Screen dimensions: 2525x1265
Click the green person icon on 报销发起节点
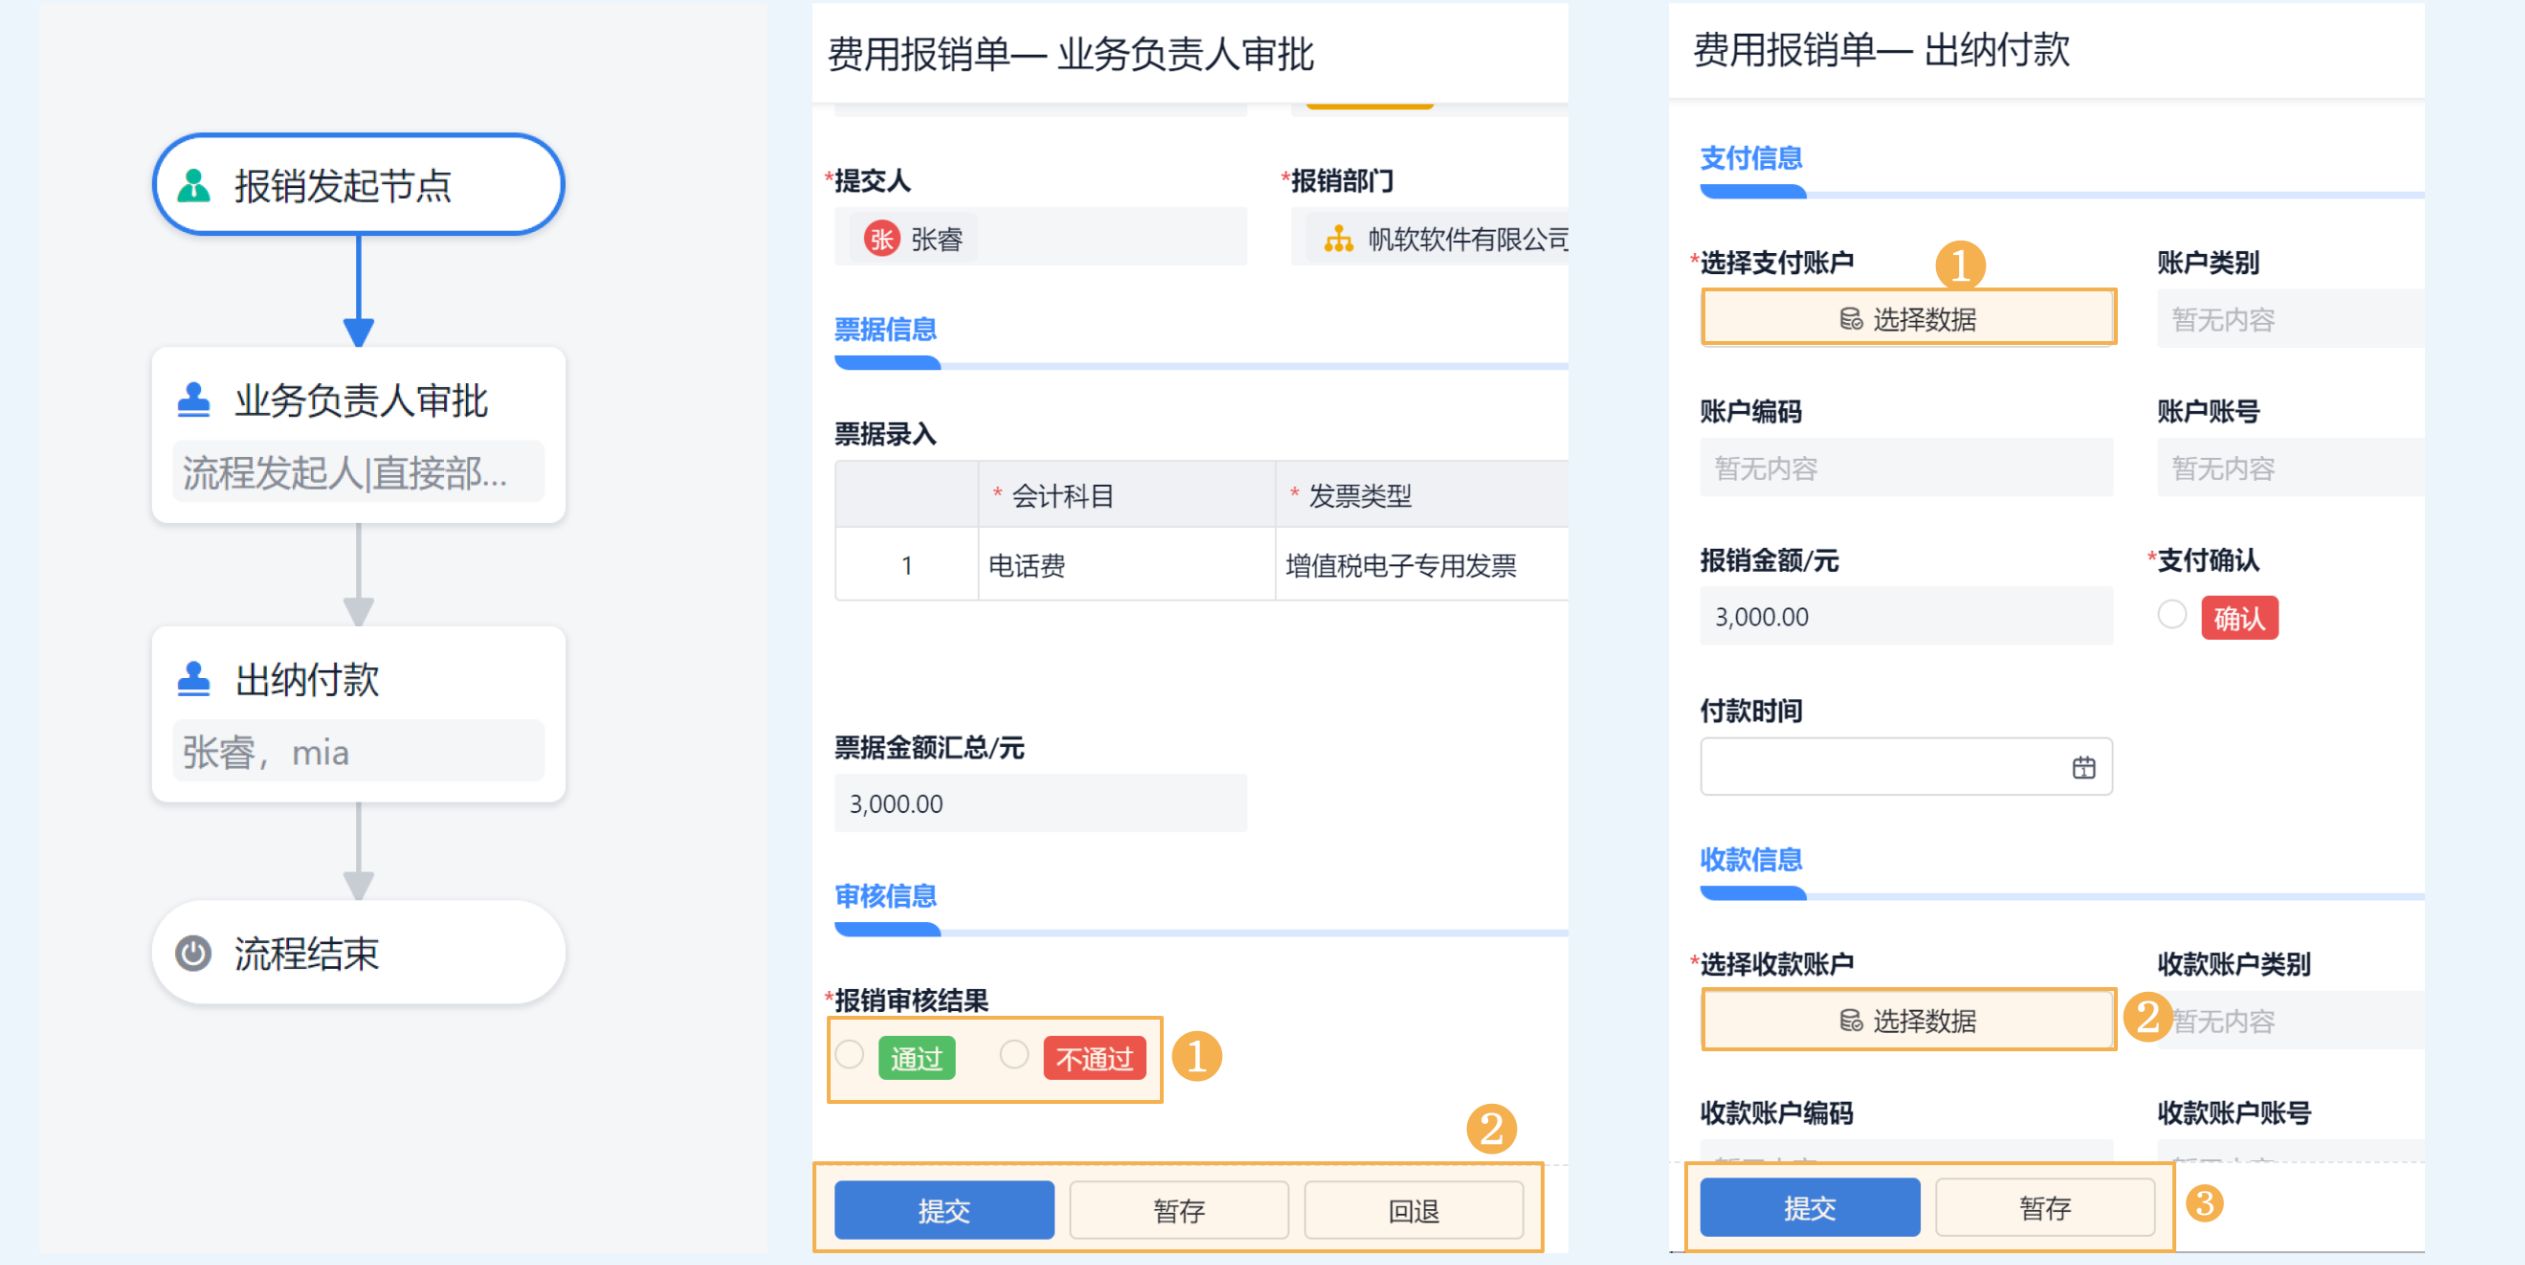coord(194,186)
